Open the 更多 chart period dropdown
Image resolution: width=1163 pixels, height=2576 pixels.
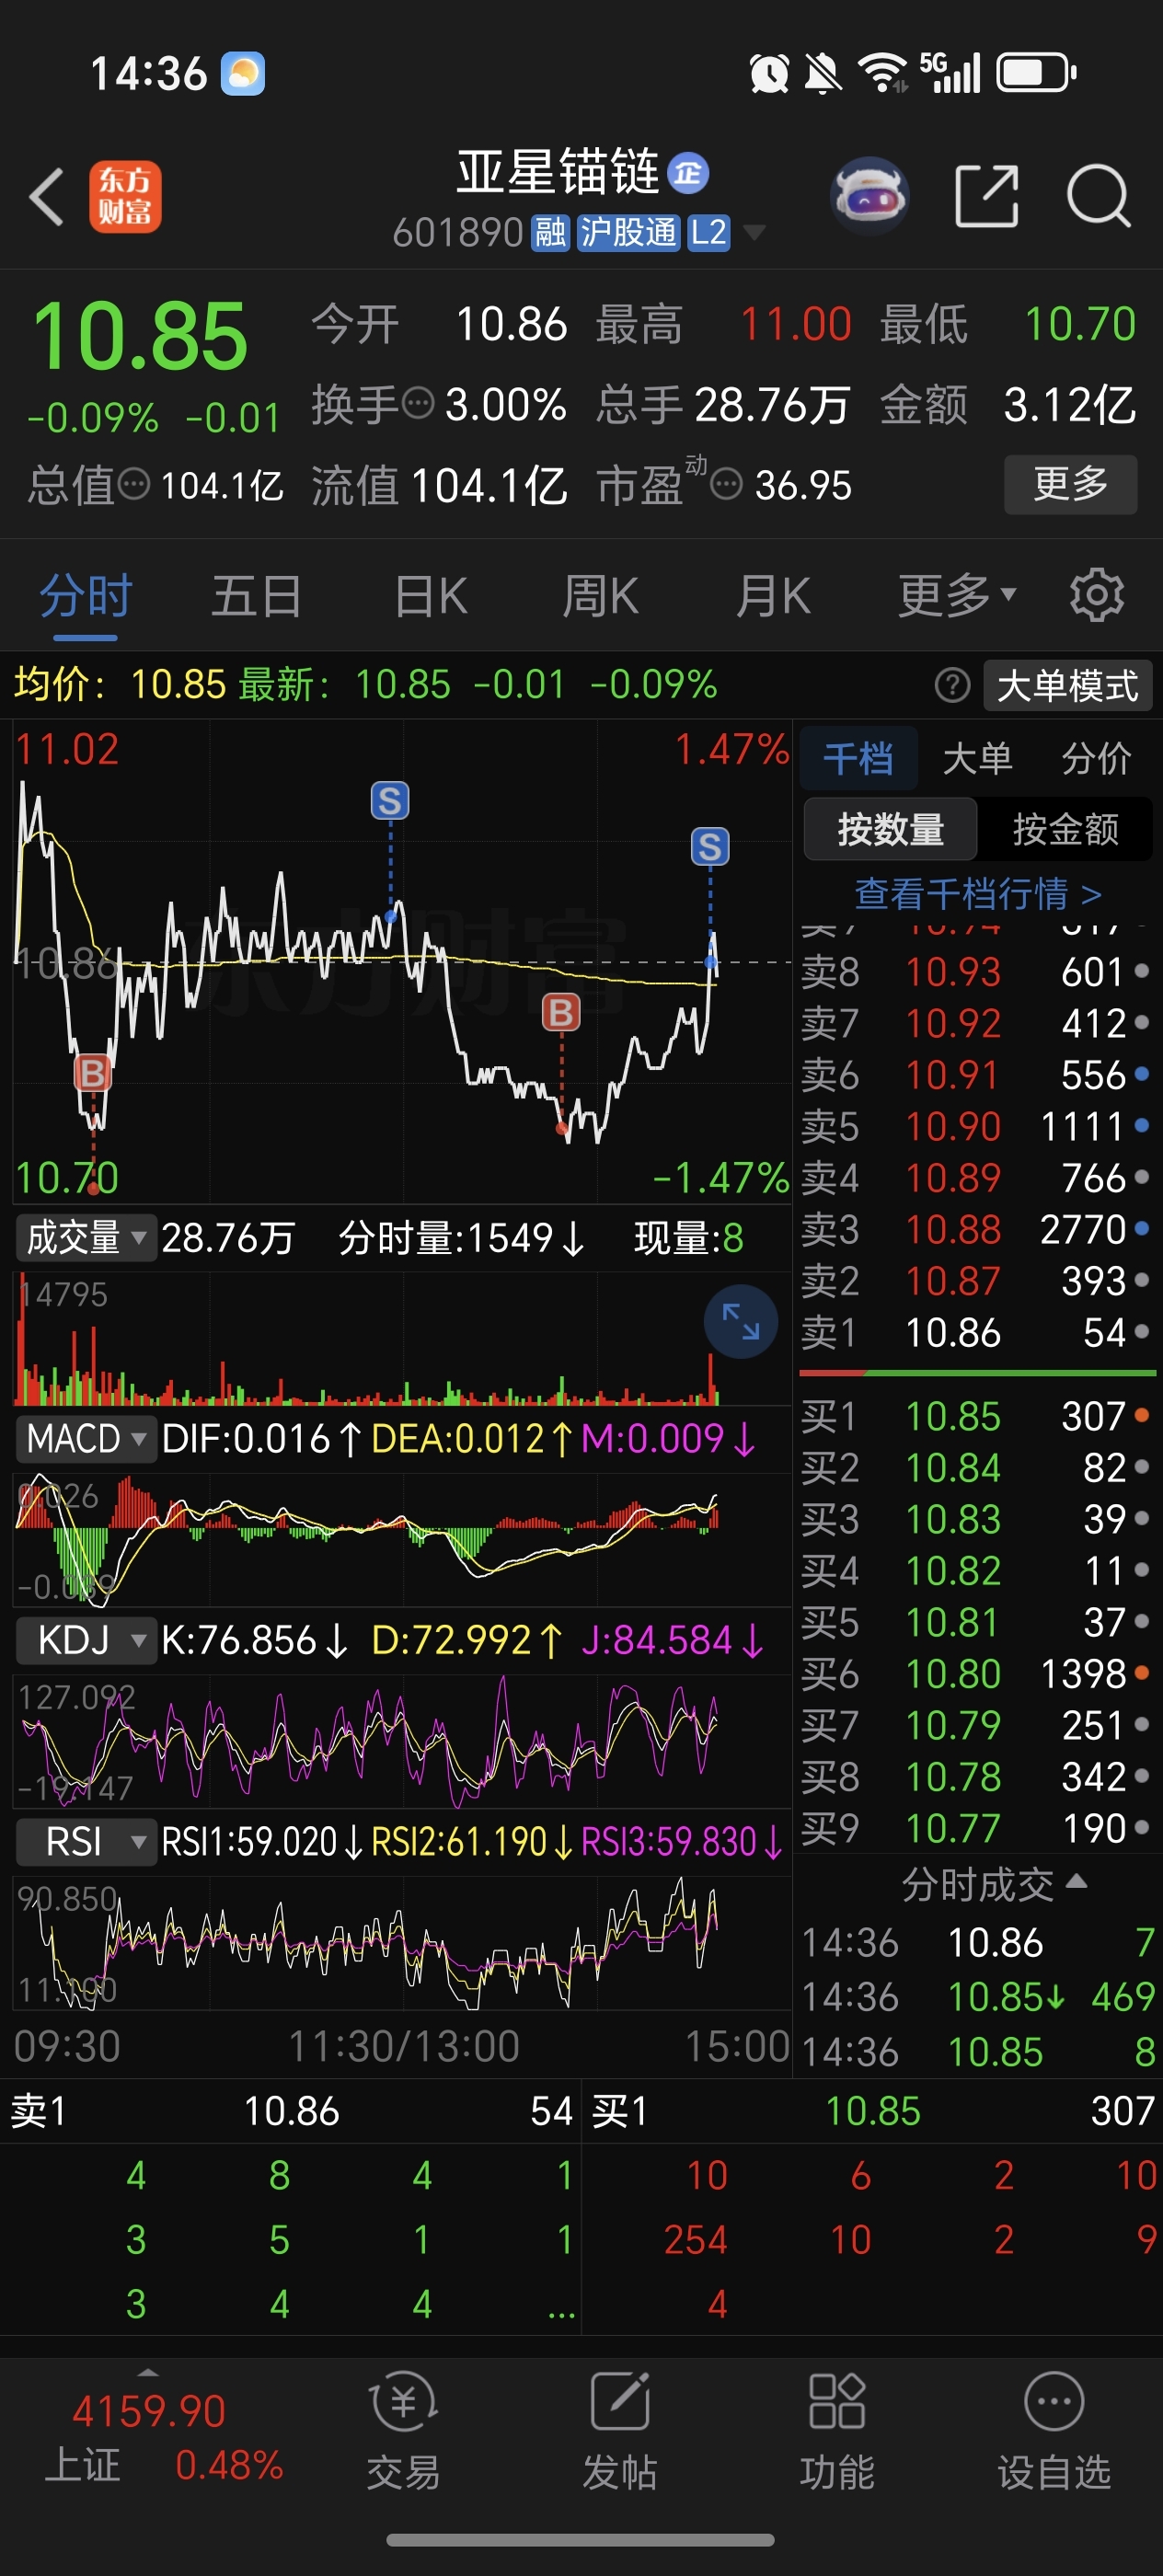coord(957,597)
